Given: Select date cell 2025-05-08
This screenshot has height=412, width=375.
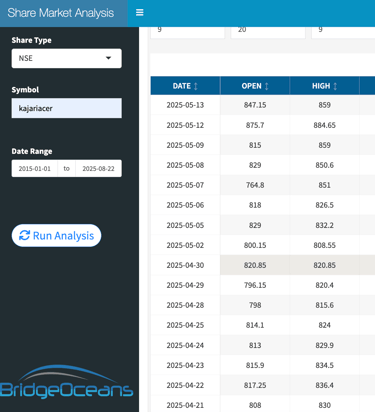Looking at the screenshot, I should click(185, 165).
